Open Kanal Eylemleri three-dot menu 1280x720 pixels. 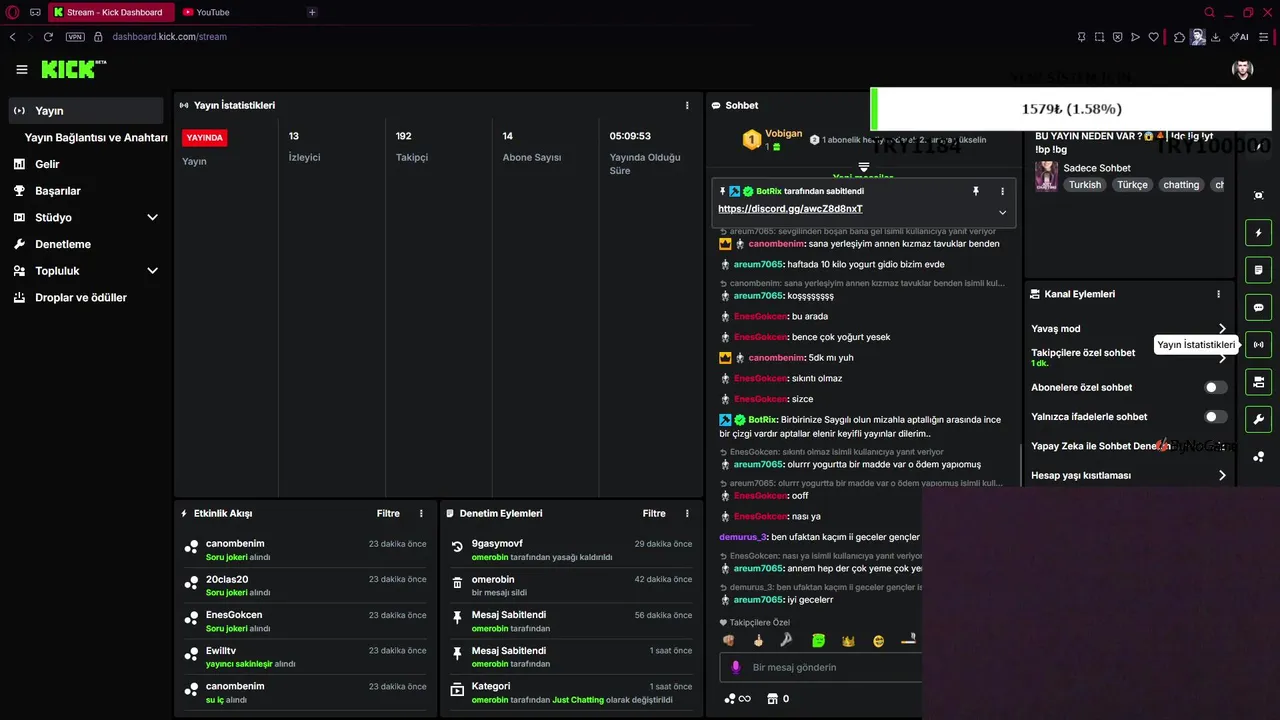coord(1218,294)
